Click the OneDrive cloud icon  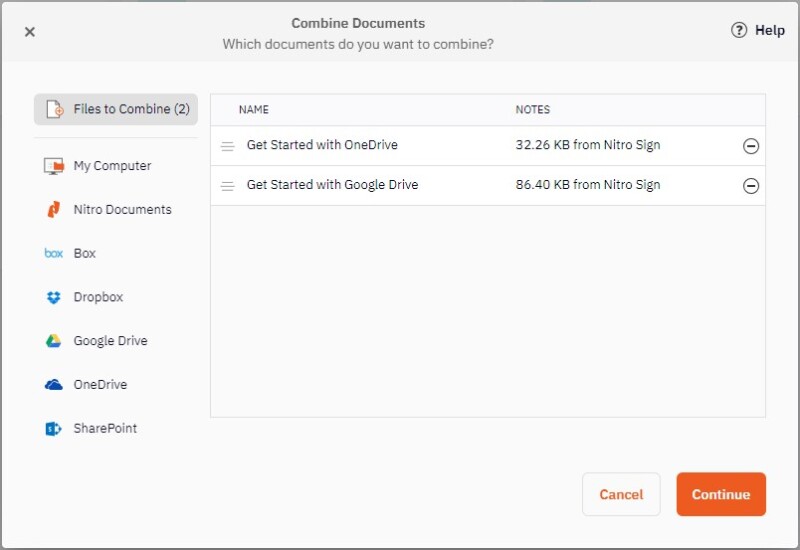(54, 385)
